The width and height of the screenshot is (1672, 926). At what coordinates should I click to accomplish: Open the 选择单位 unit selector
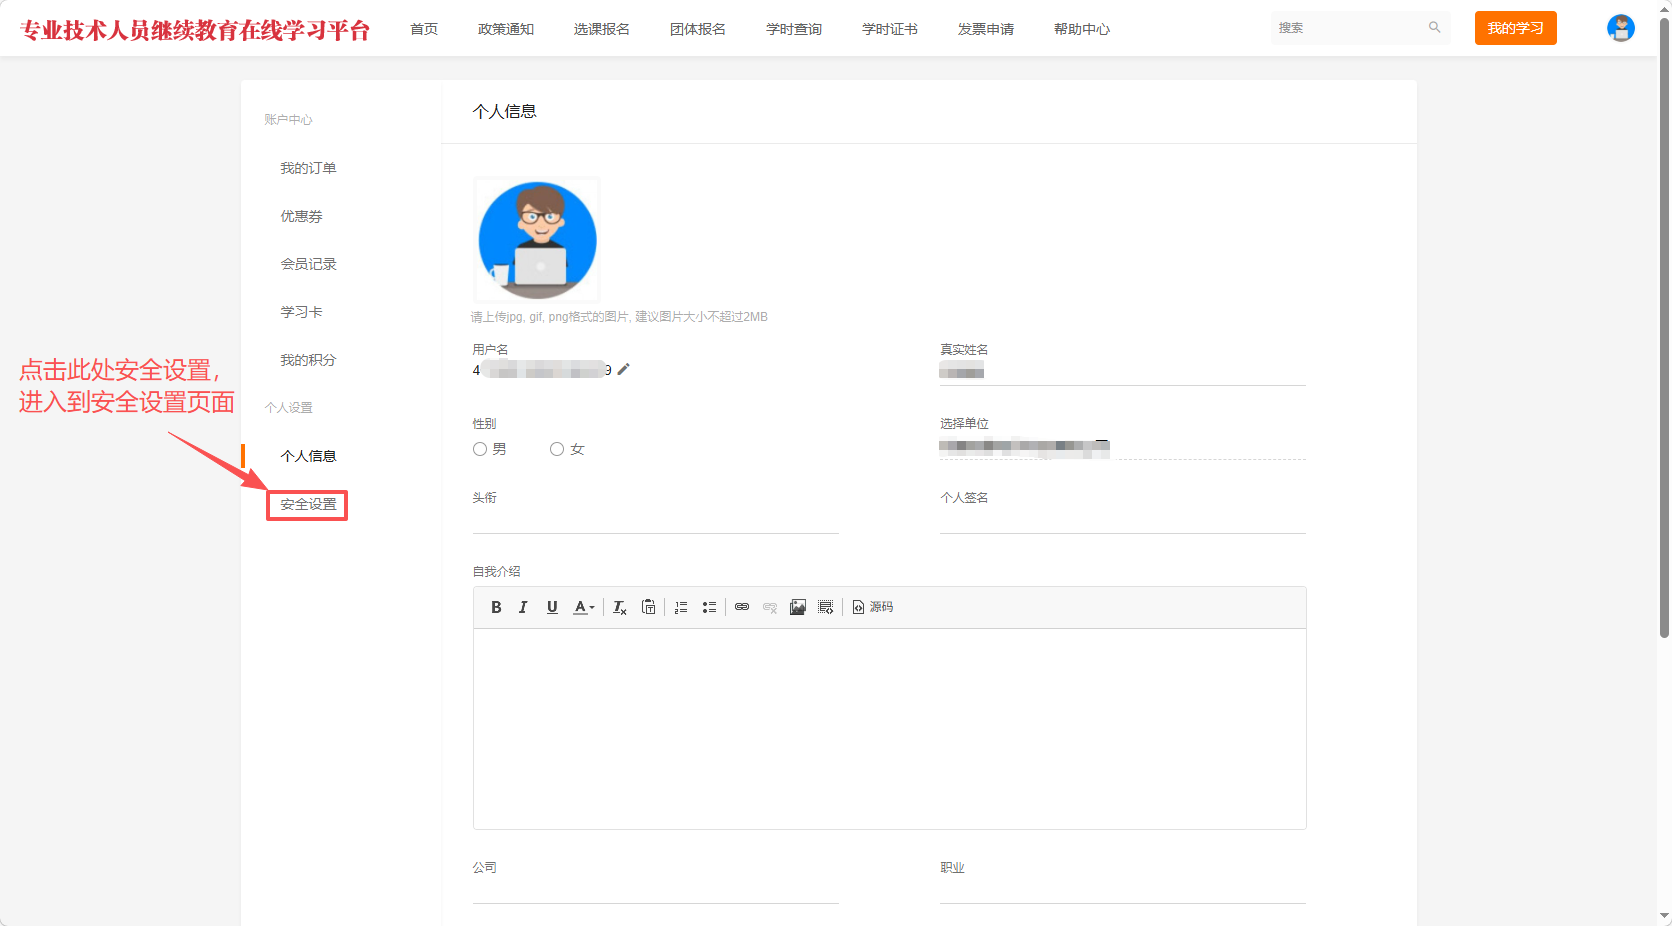(x=1122, y=448)
